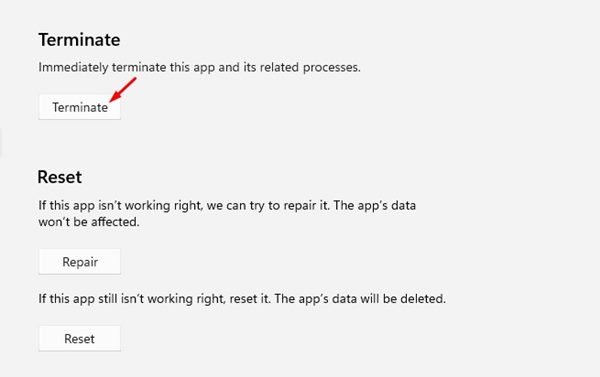This screenshot has height=377, width=600.
Task: Click "The app's data" in the repair description
Action: 375,206
